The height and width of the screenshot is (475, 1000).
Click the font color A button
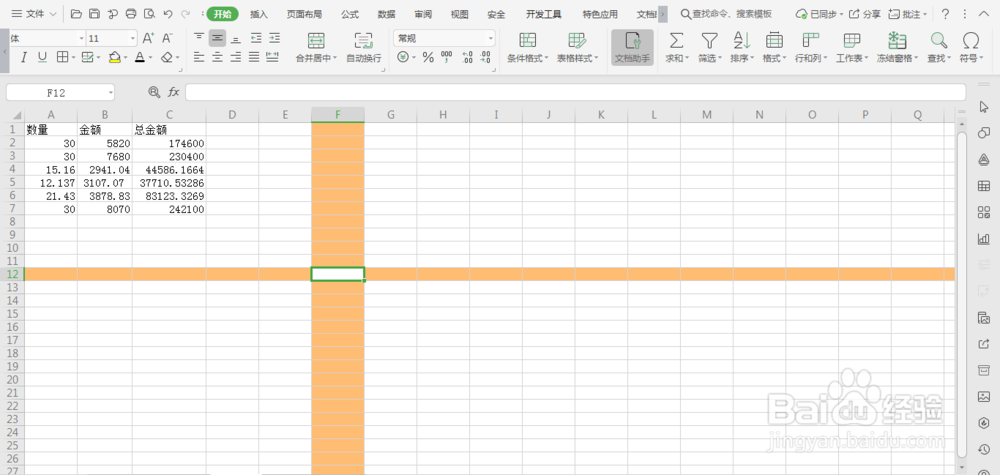pos(139,57)
